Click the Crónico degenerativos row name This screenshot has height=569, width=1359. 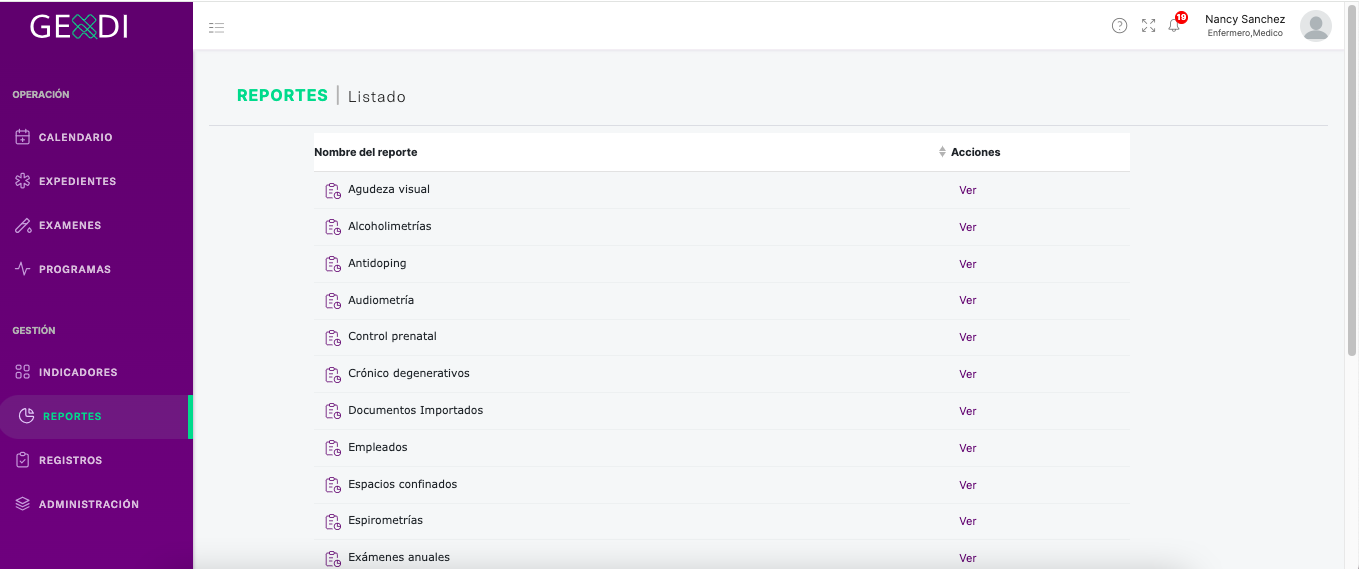(x=409, y=373)
